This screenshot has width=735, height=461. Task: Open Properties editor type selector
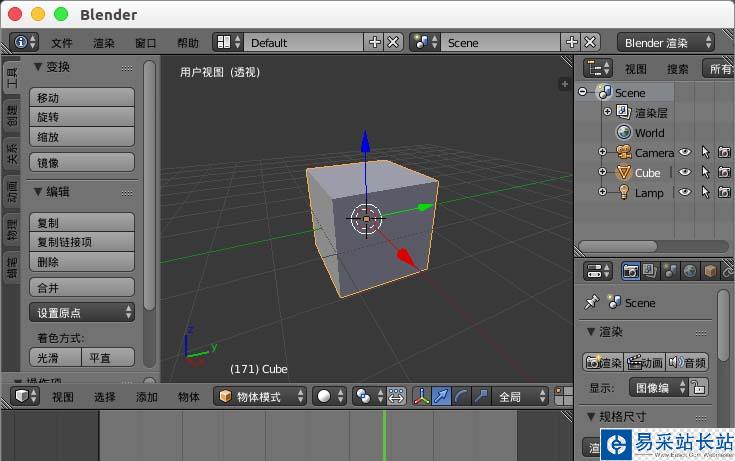pyautogui.click(x=598, y=271)
